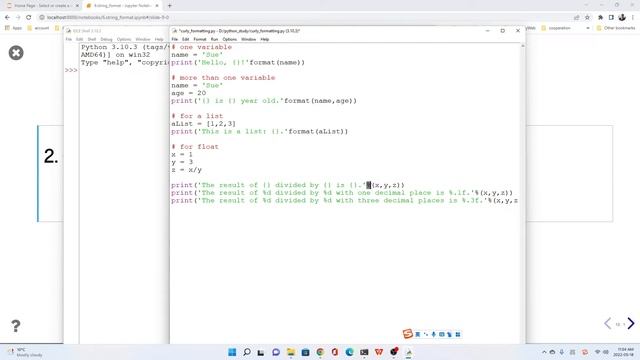Viewport: 640px width, 360px height.
Task: Click browser back arrow
Action: (x=7, y=17)
